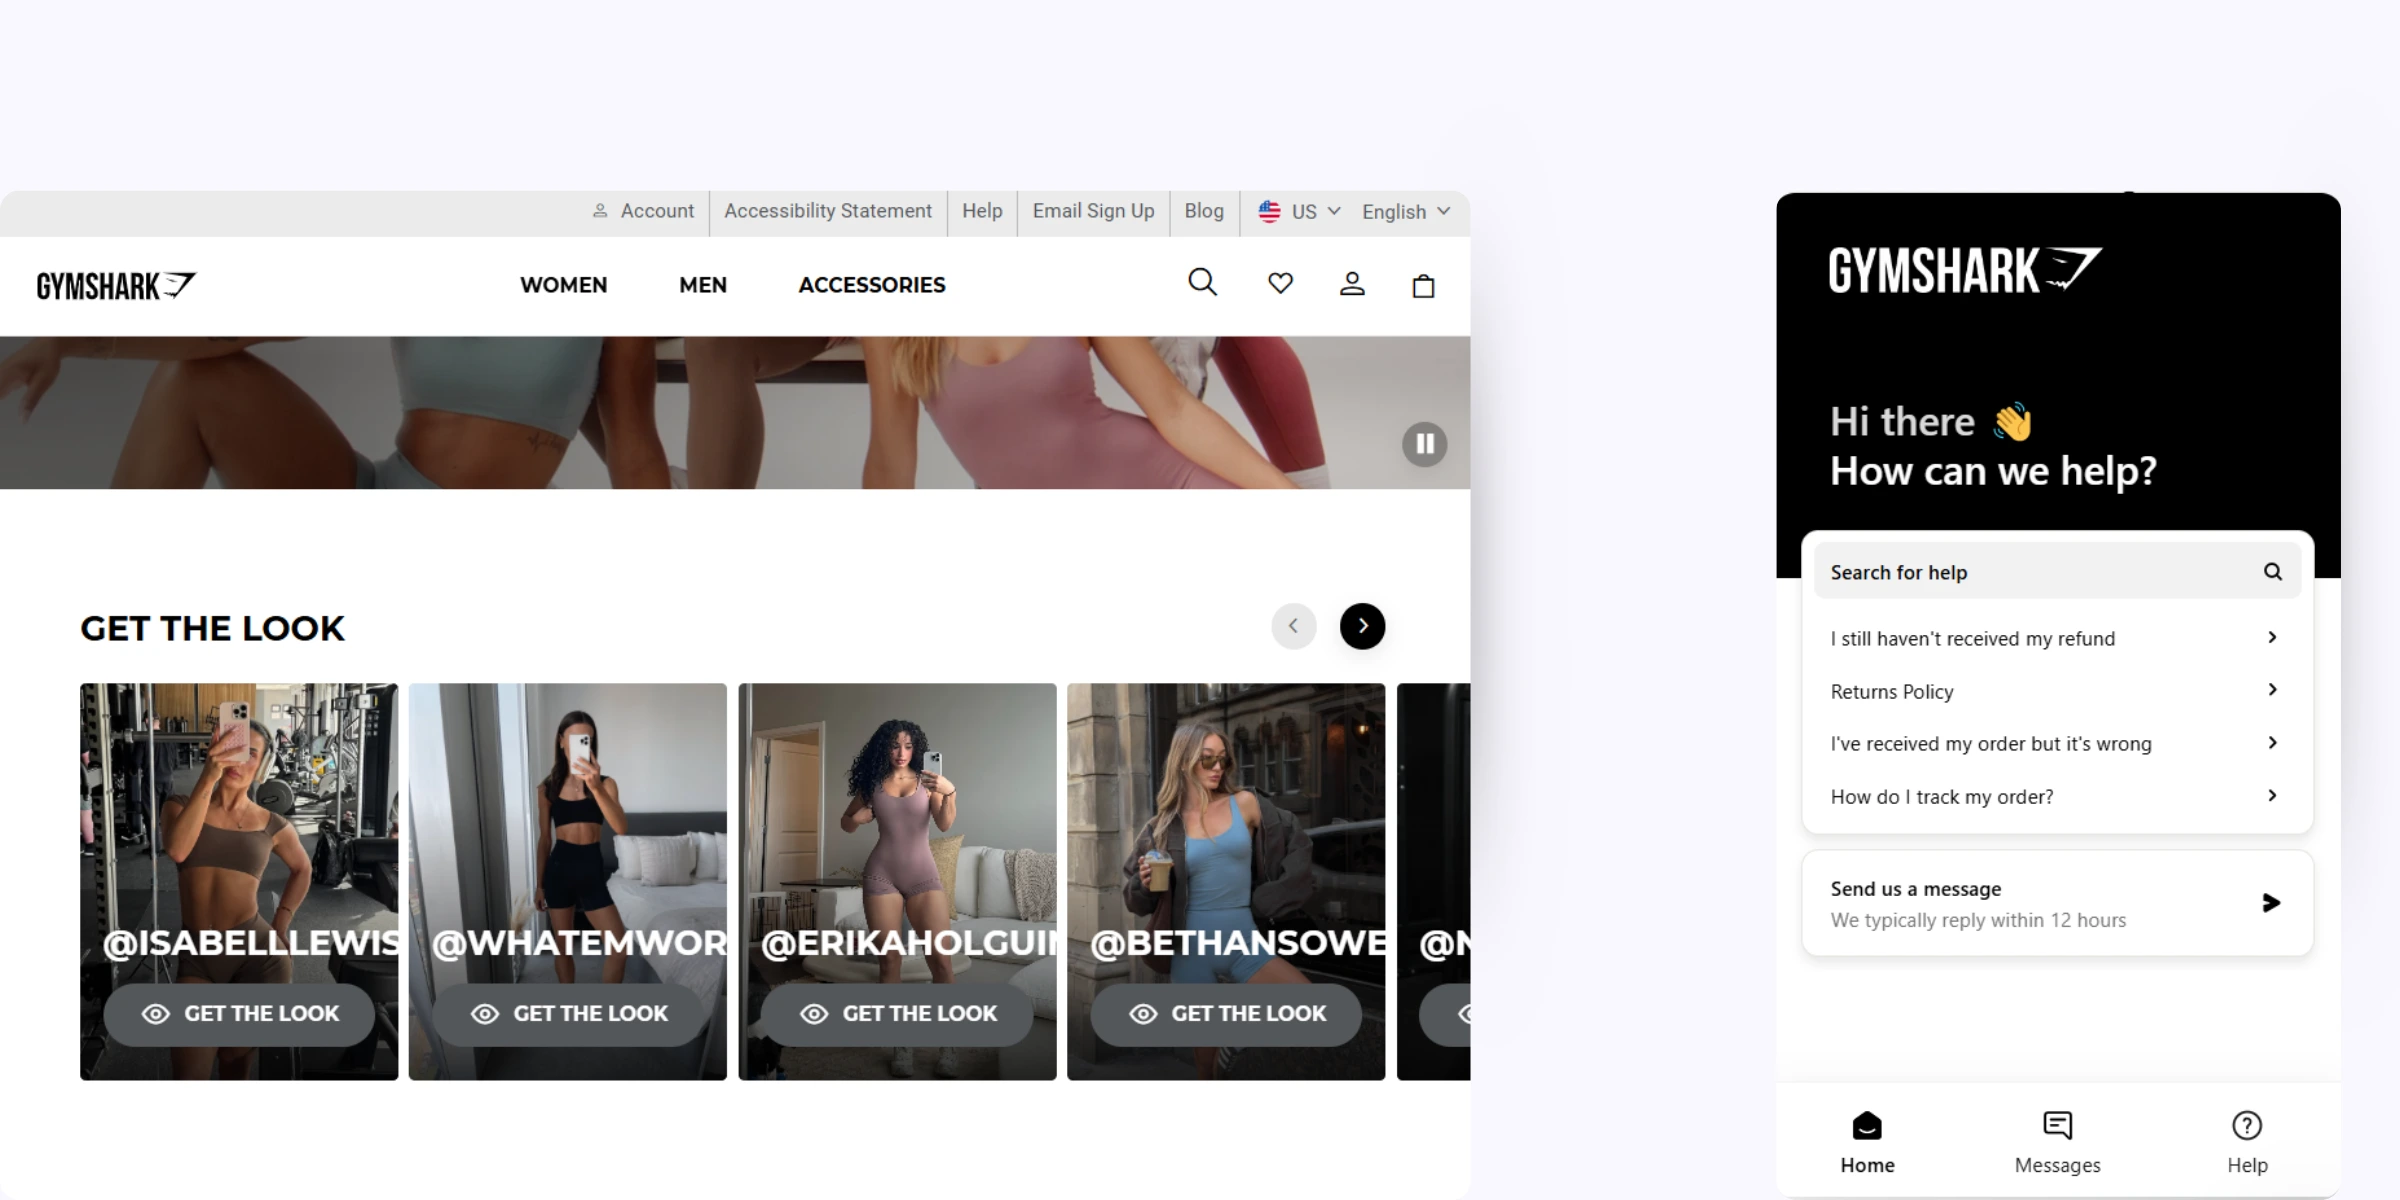This screenshot has height=1200, width=2400.
Task: Click the account person icon in header
Action: [x=1352, y=284]
